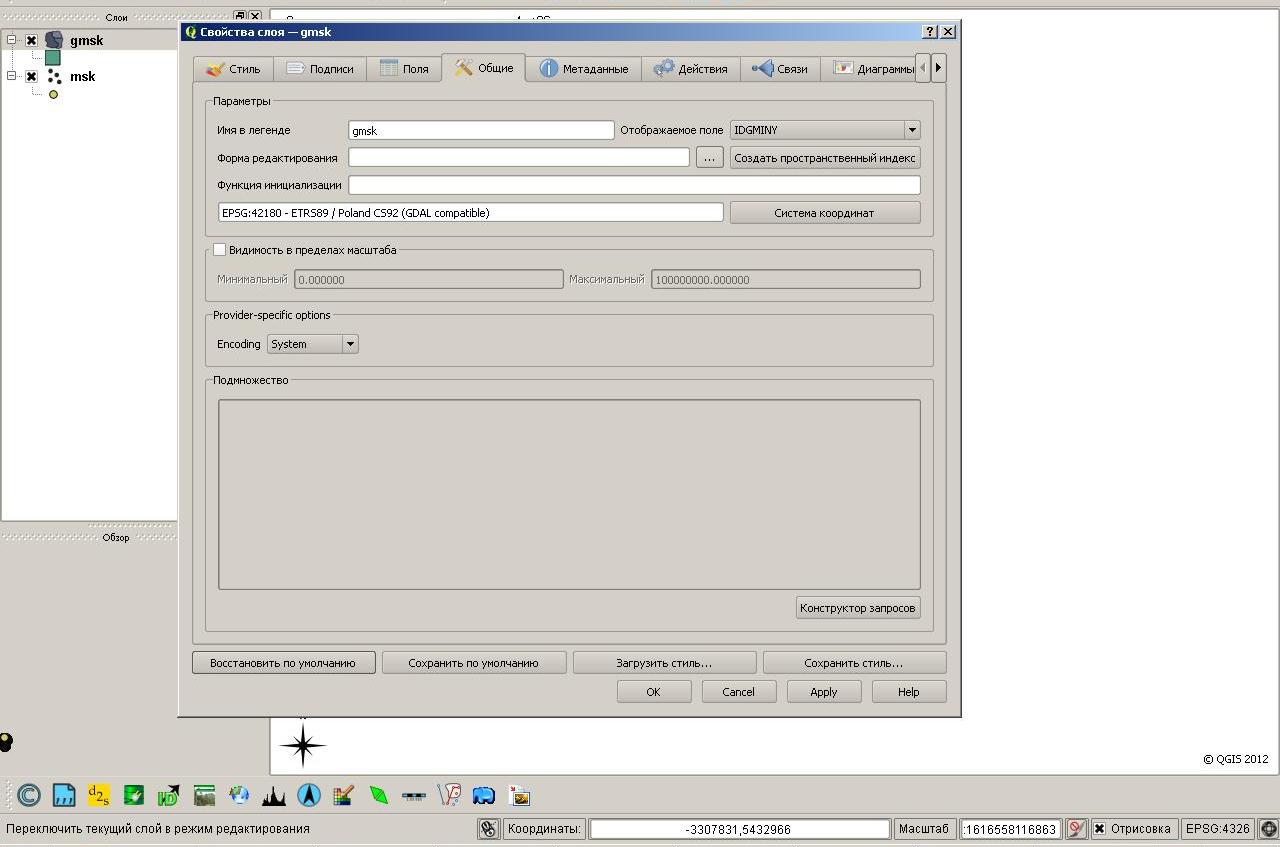
Task: Click the green landscape picture plugin icon
Action: point(204,795)
